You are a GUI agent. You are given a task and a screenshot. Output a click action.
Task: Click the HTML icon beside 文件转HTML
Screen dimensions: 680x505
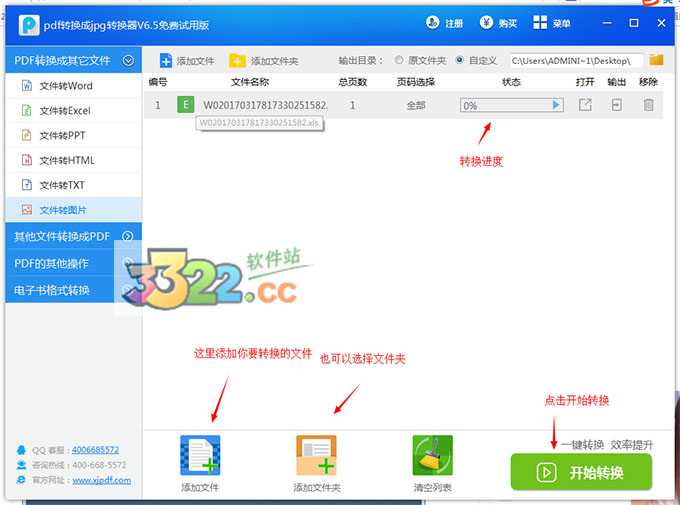click(27, 160)
